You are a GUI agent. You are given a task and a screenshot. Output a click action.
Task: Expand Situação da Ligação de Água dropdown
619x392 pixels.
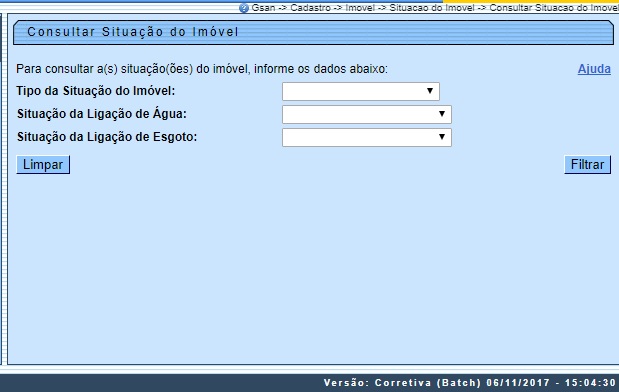[367, 114]
